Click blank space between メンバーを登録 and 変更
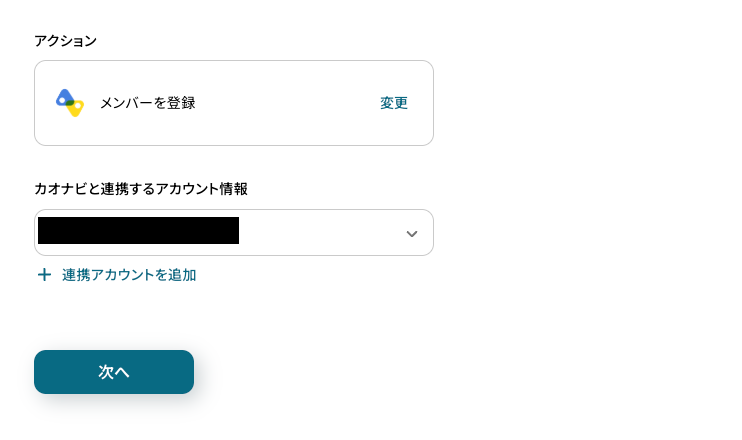This screenshot has width=742, height=440. (x=287, y=103)
